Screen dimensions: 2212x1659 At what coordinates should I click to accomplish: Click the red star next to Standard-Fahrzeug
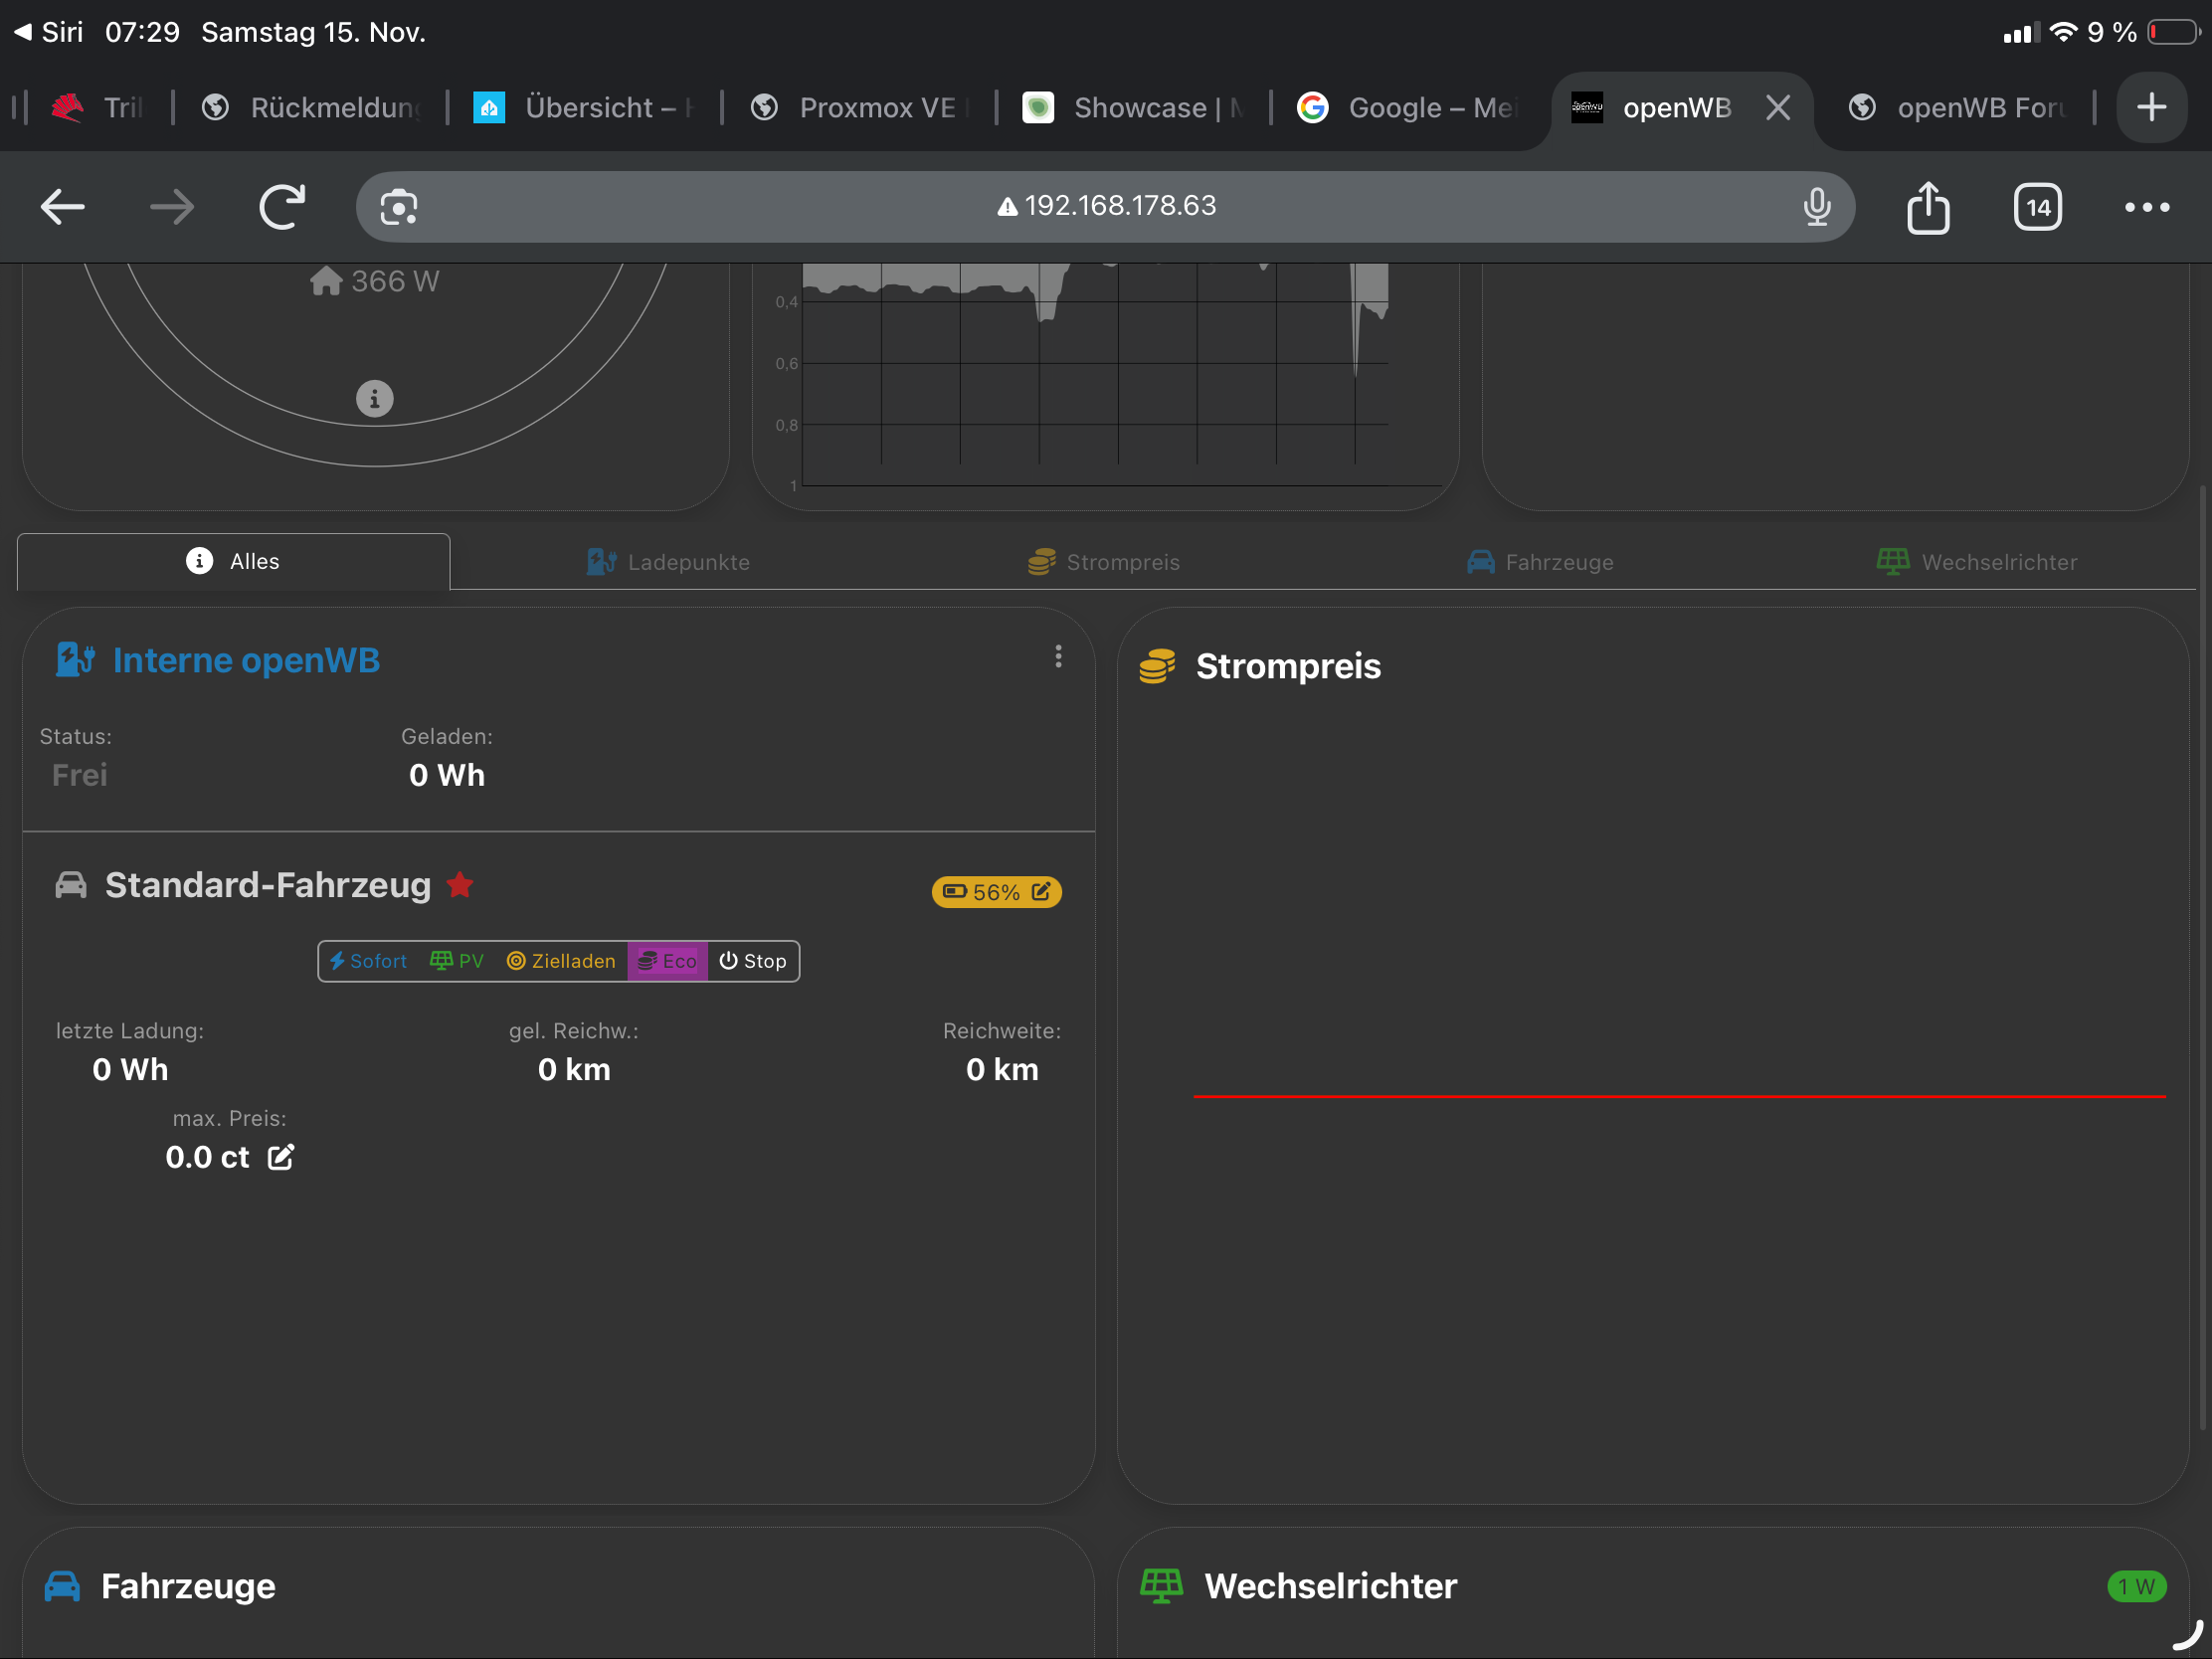[x=460, y=885]
